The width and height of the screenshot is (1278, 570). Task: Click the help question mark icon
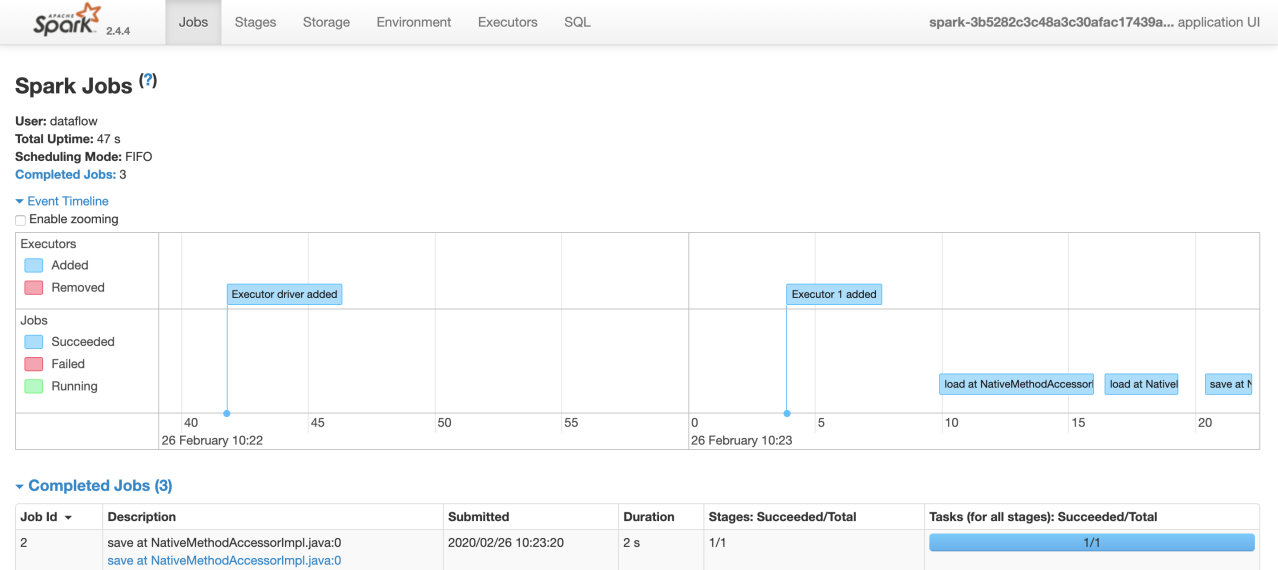click(148, 81)
